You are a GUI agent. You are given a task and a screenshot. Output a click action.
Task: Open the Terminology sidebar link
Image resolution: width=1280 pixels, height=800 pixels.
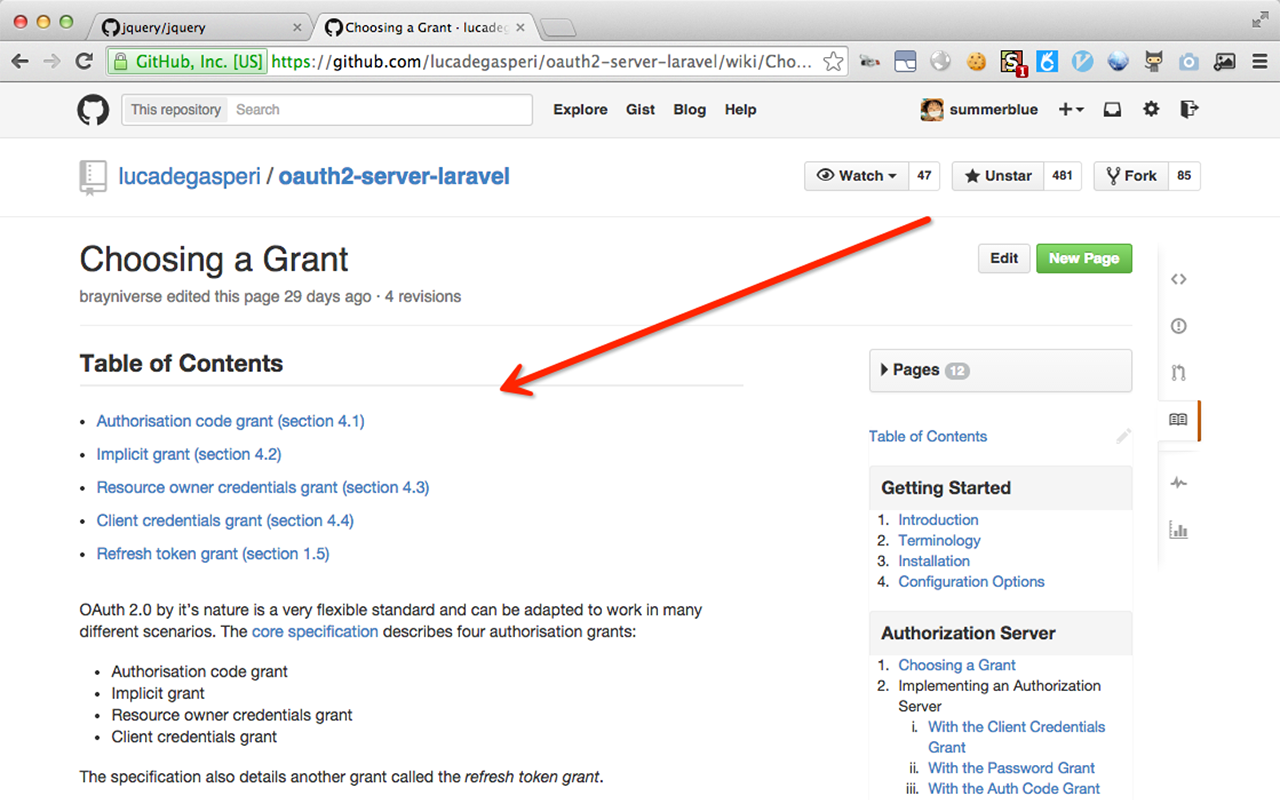[939, 540]
